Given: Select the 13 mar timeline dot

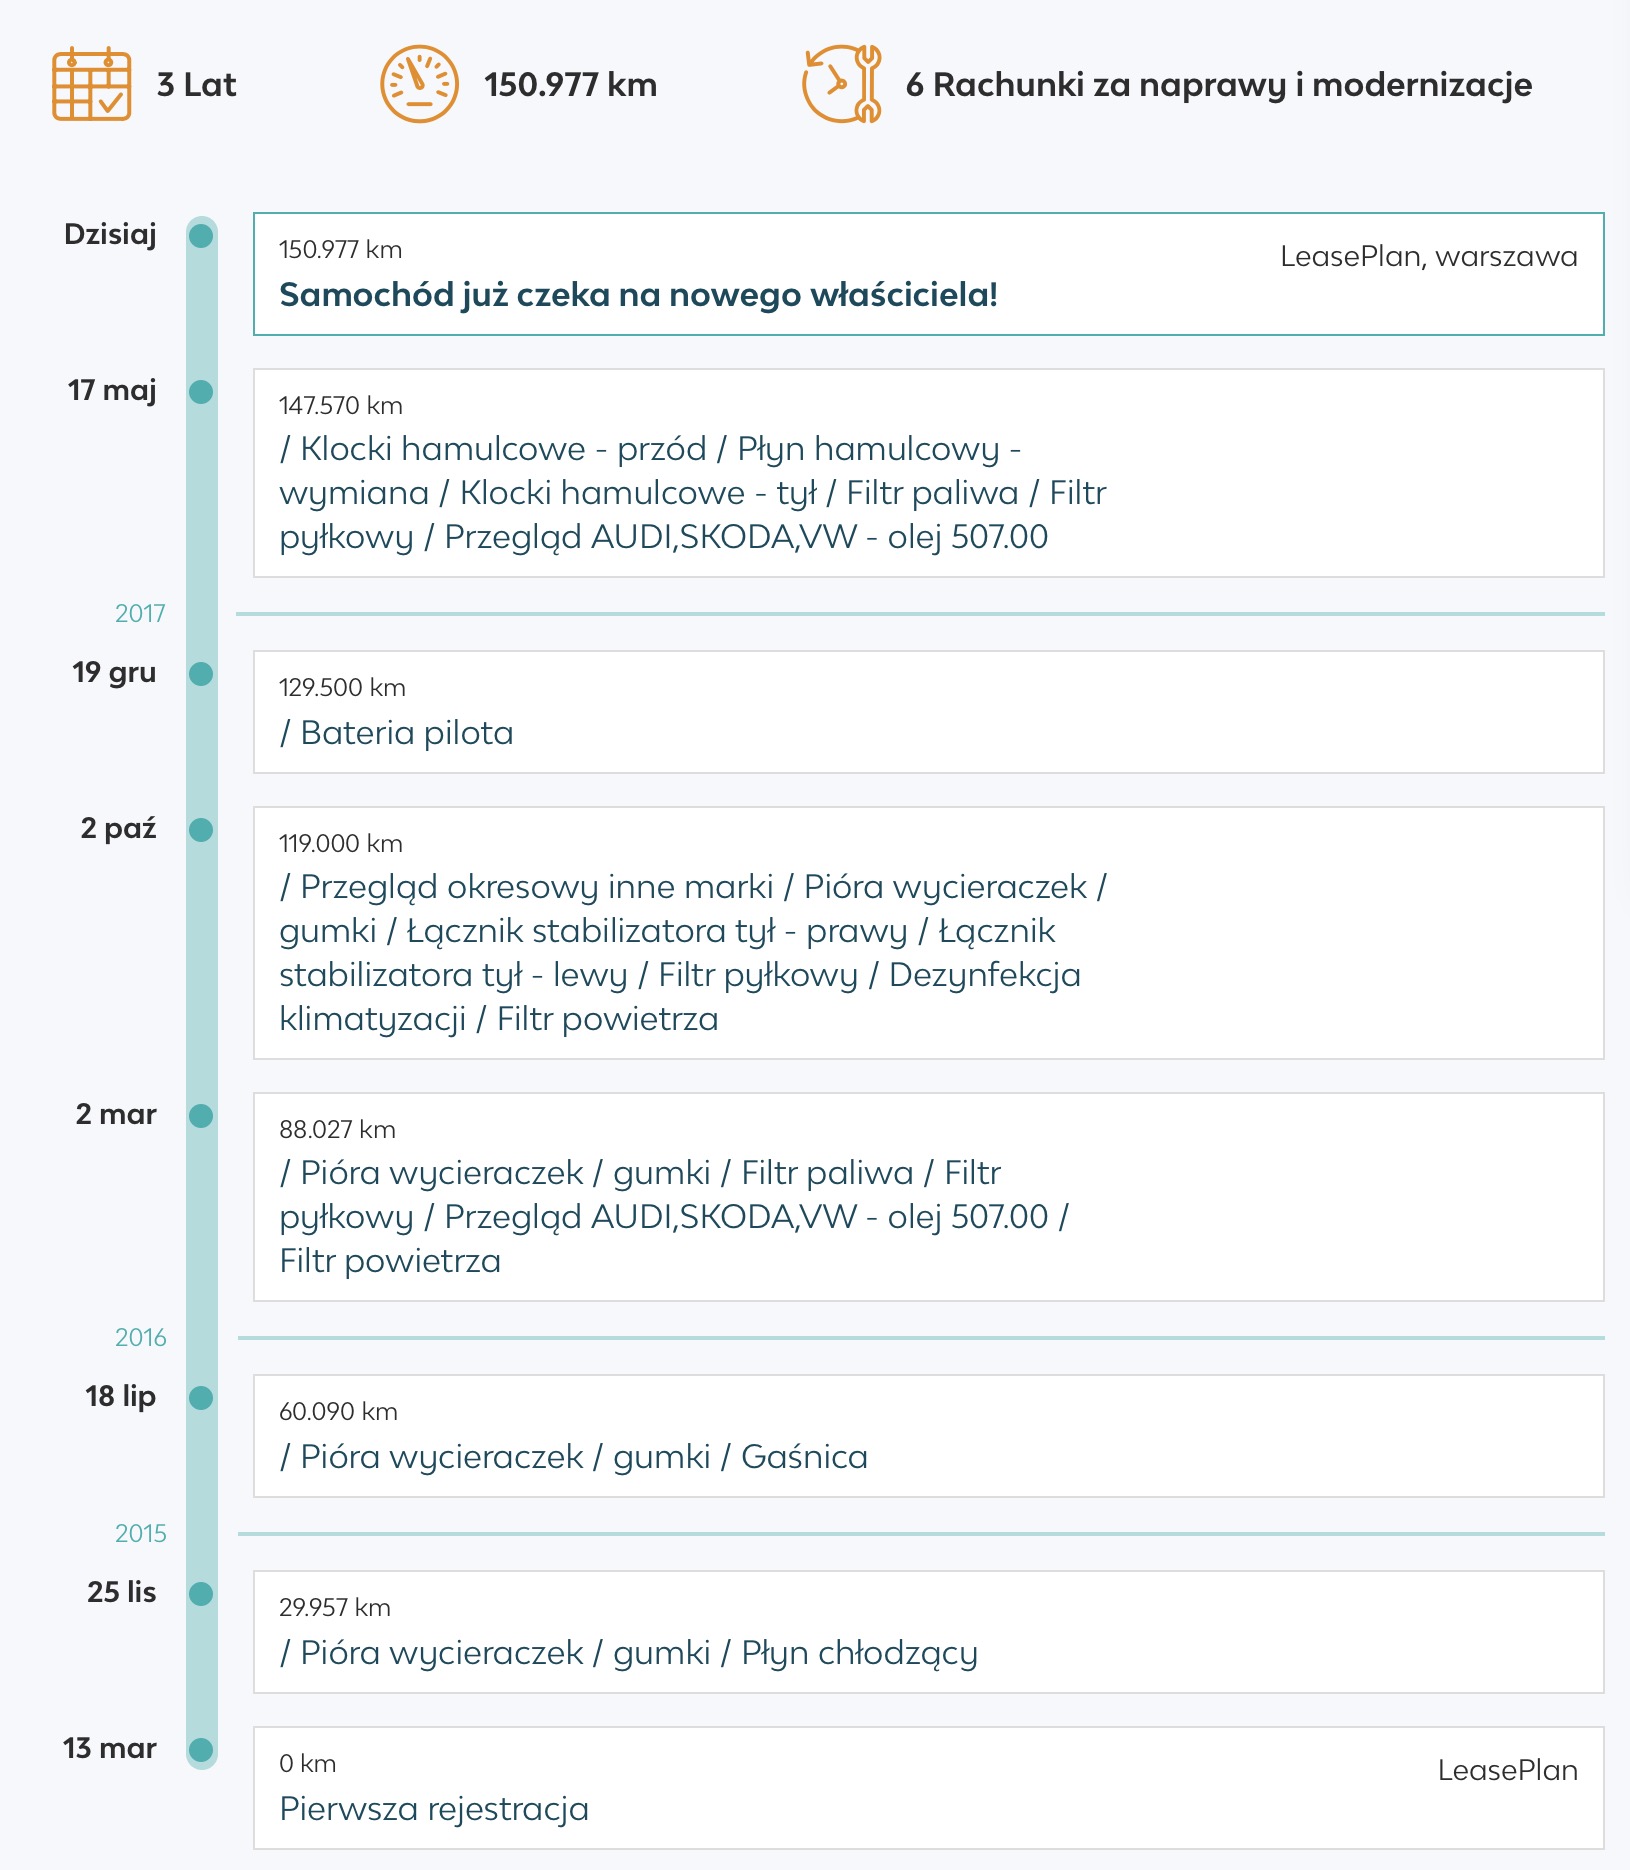Looking at the screenshot, I should [x=201, y=1750].
